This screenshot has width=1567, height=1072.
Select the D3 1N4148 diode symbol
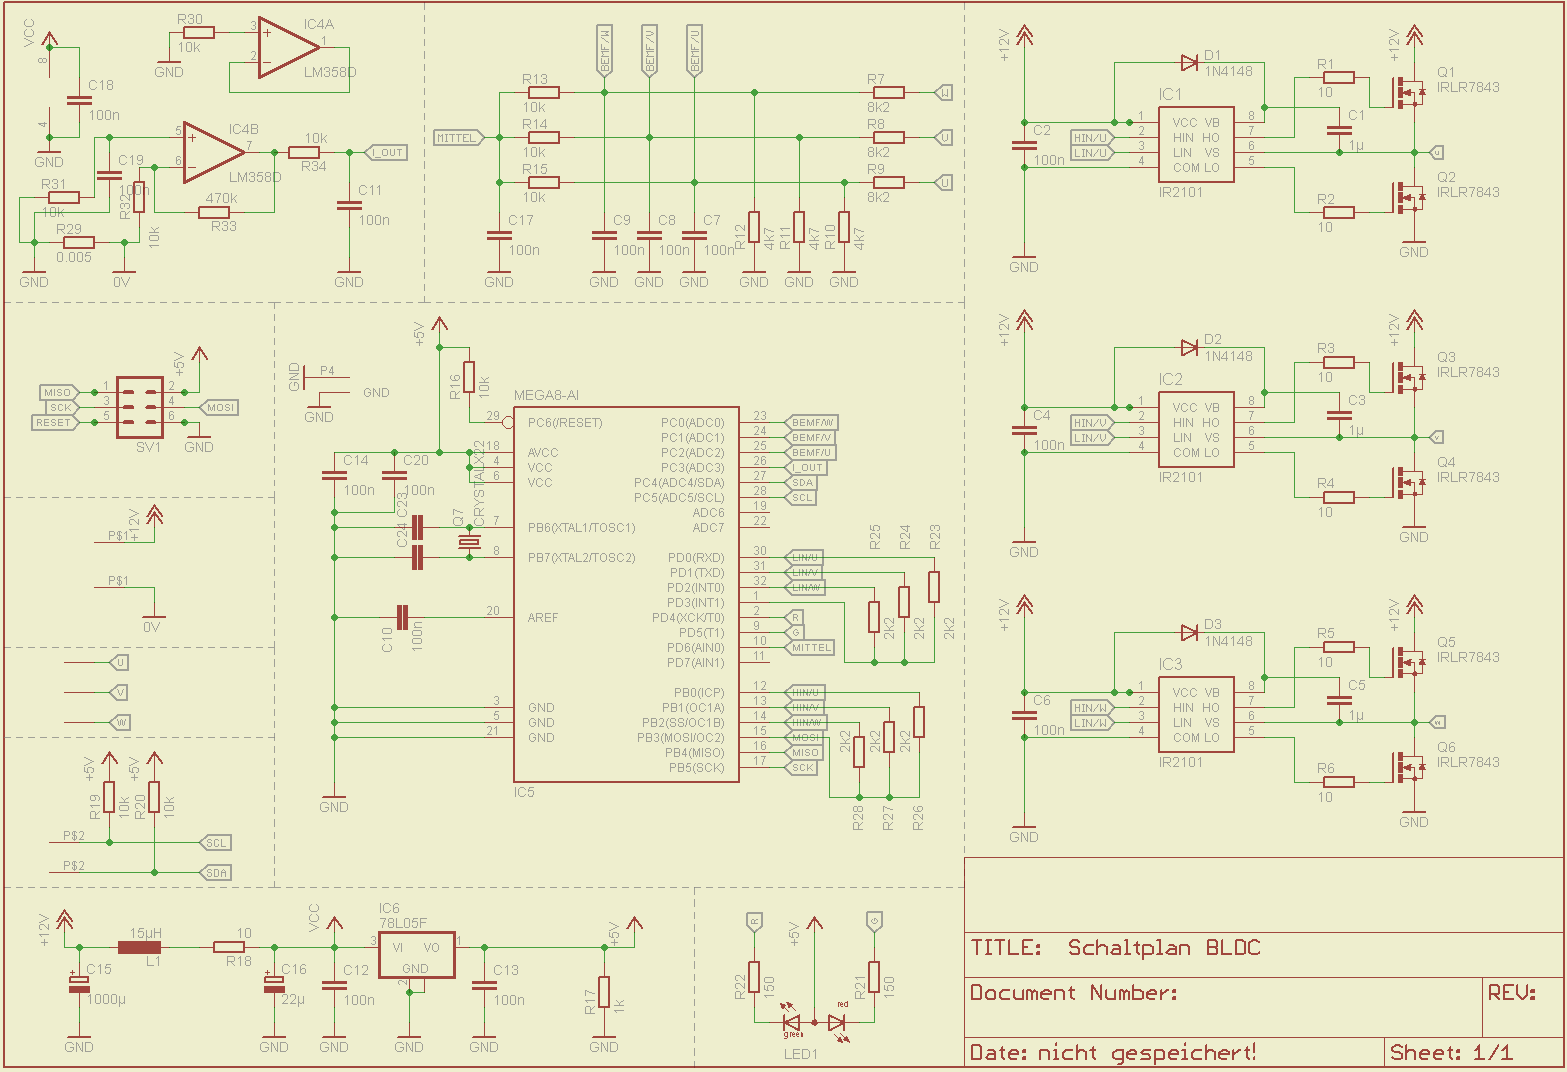[x=1189, y=633]
